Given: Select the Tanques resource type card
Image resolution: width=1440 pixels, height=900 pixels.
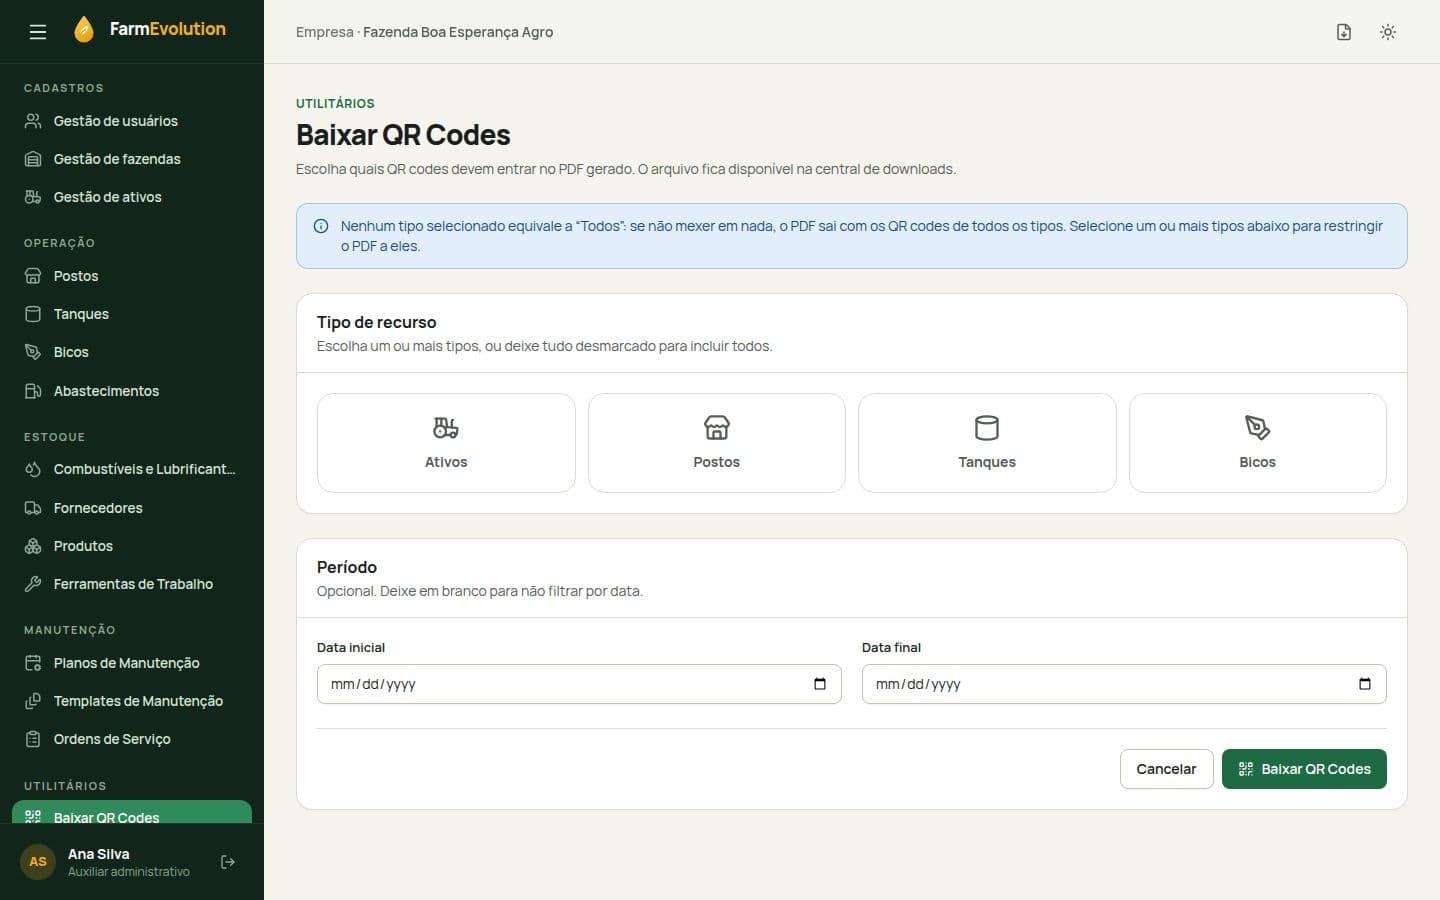Looking at the screenshot, I should [x=987, y=443].
